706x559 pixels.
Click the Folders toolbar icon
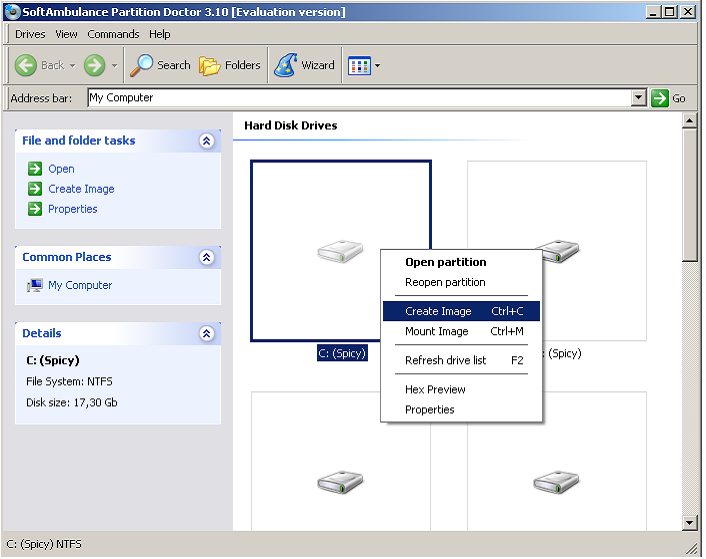pos(209,66)
